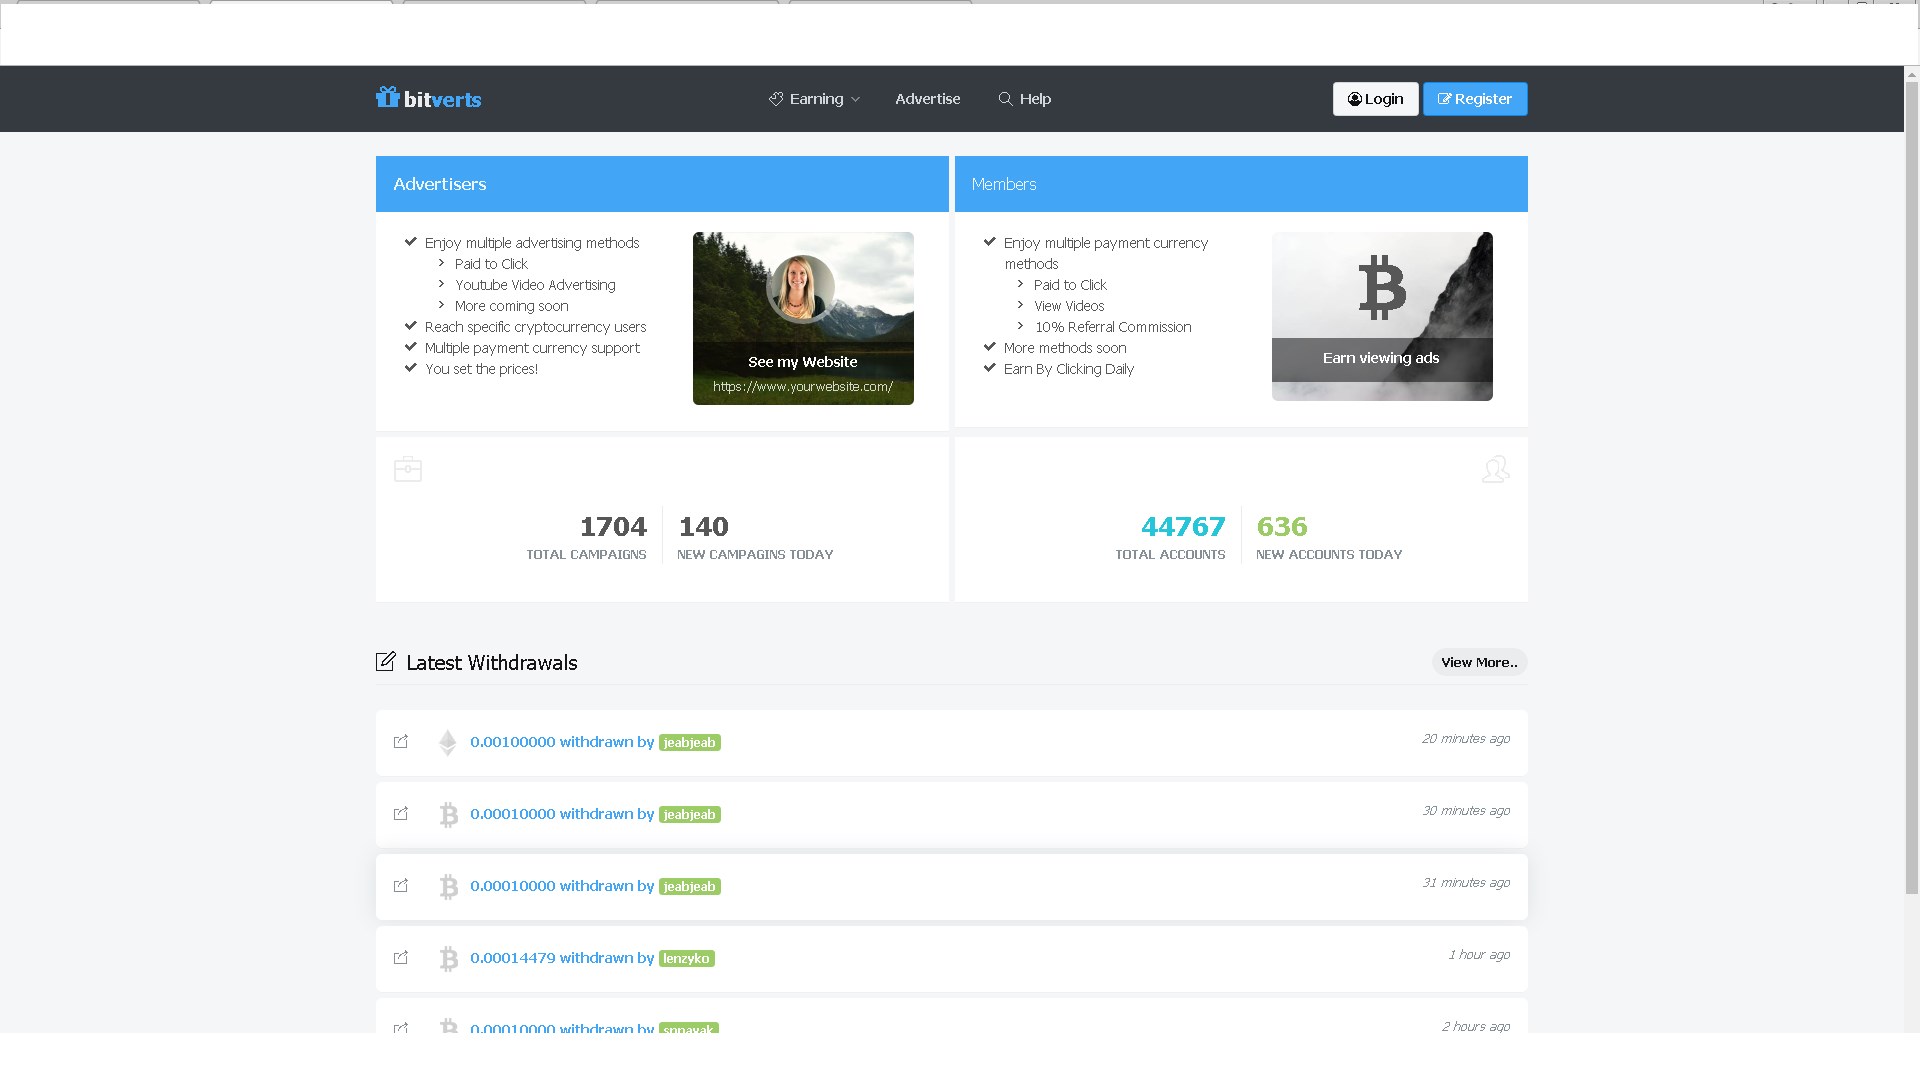Viewport: 1920px width, 1080px height.
Task: Click the See my Website ad thumbnail
Action: pos(803,318)
